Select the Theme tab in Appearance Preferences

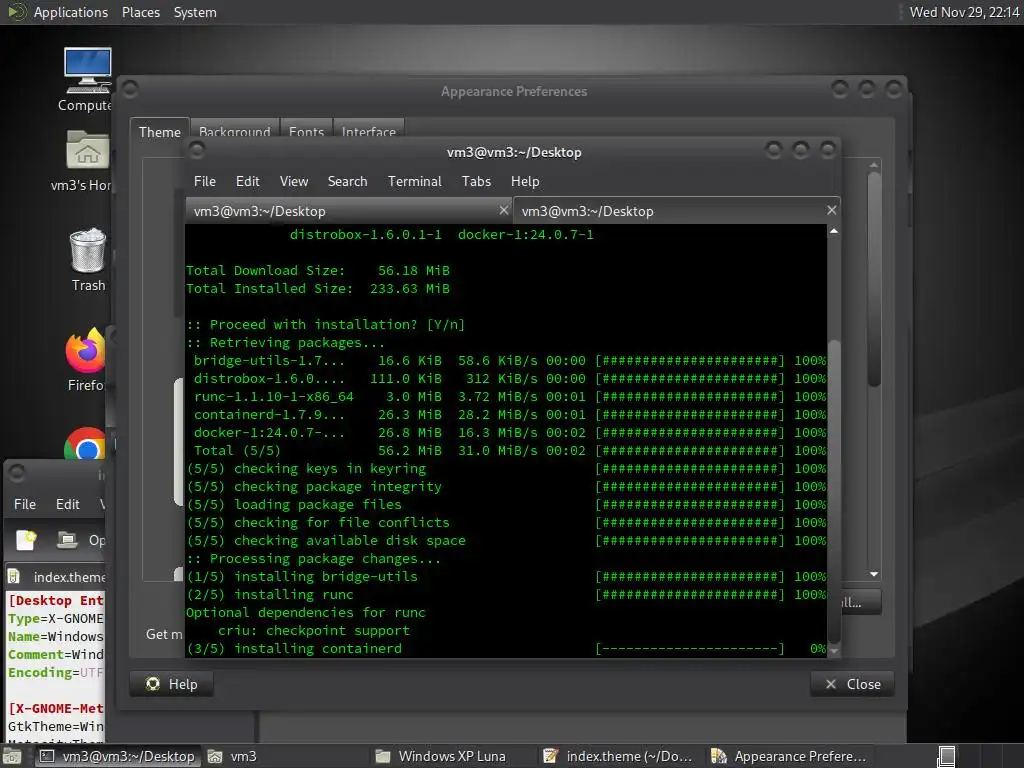[159, 132]
